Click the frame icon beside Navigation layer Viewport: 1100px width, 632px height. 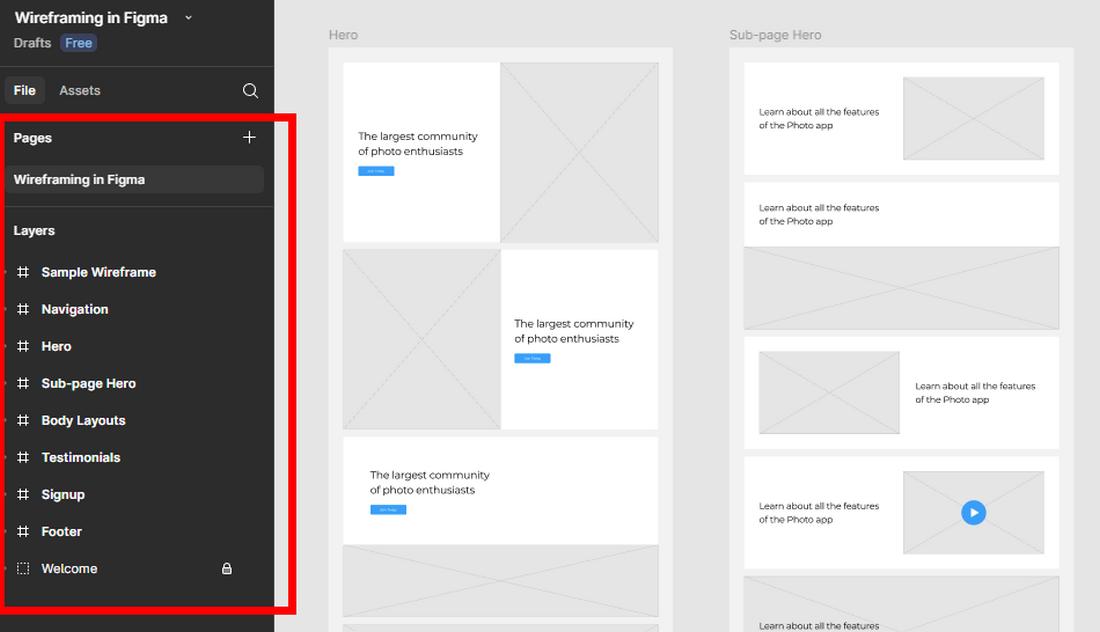tap(23, 309)
